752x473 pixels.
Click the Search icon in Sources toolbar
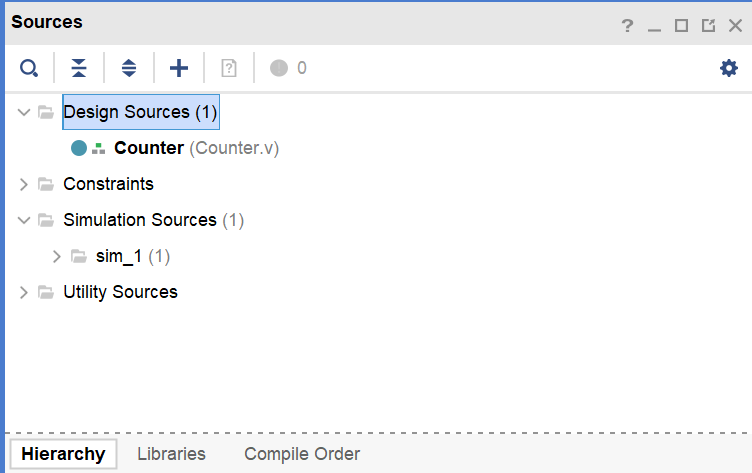coord(29,68)
